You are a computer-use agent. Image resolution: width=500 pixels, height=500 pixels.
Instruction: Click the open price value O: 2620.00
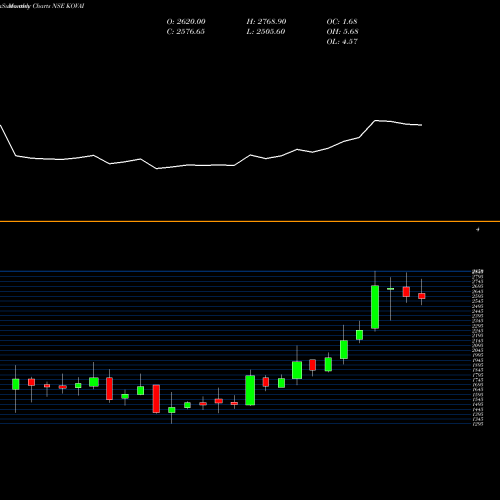[x=186, y=22]
